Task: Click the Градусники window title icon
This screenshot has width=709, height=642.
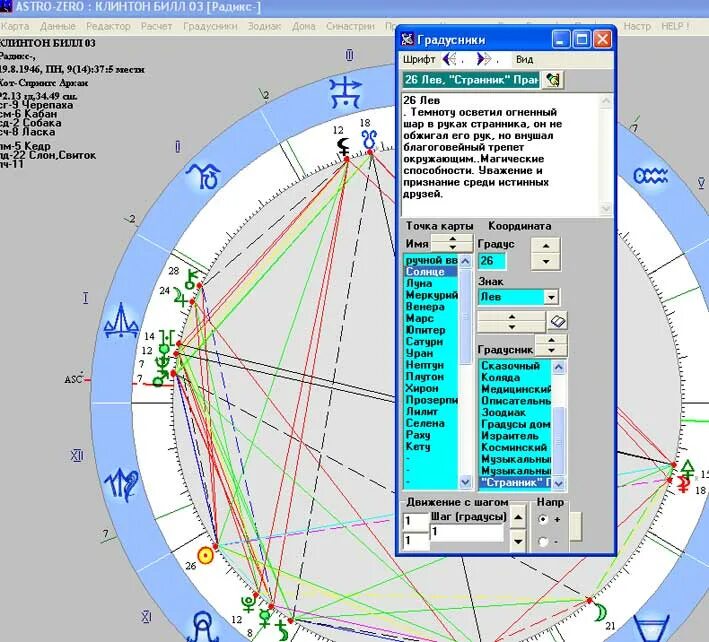Action: 407,39
